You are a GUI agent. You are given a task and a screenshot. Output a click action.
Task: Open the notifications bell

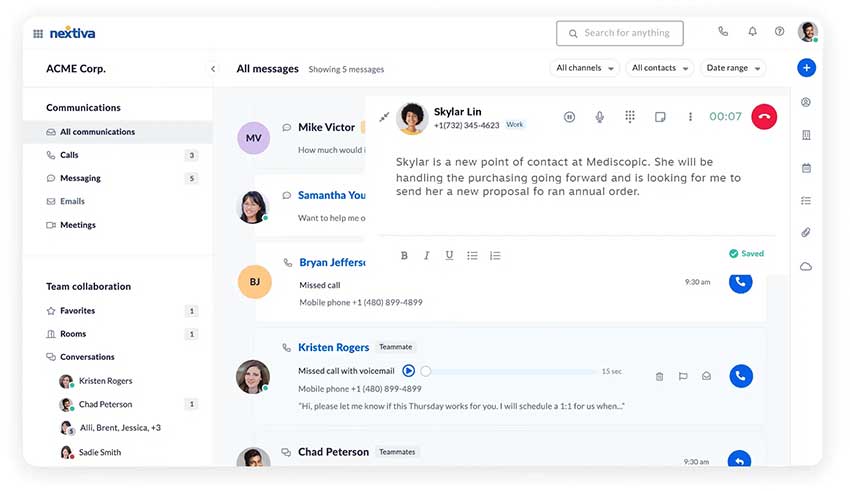752,32
